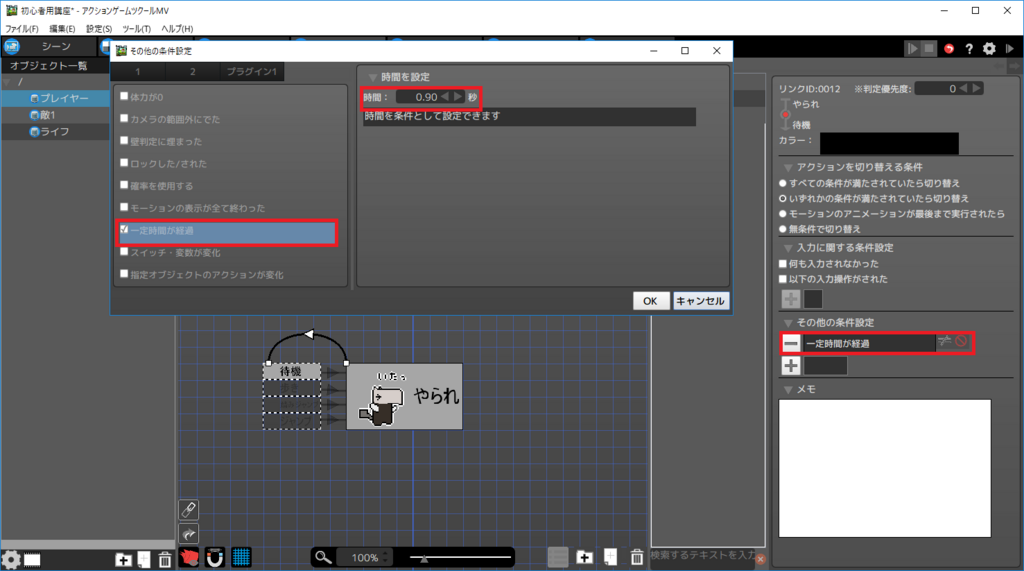The image size is (1024, 571).
Task: Click the minus button beside 一定時間が経過
Action: [x=791, y=343]
